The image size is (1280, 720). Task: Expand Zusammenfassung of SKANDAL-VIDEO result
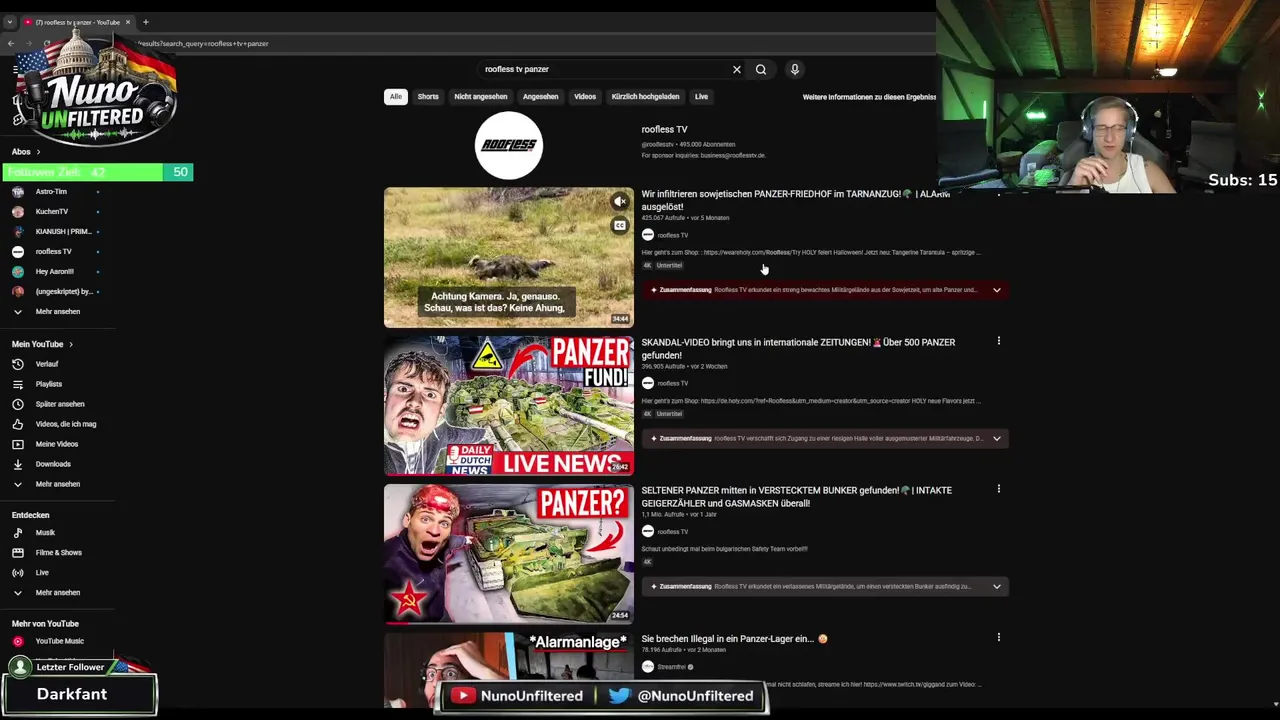pos(996,438)
